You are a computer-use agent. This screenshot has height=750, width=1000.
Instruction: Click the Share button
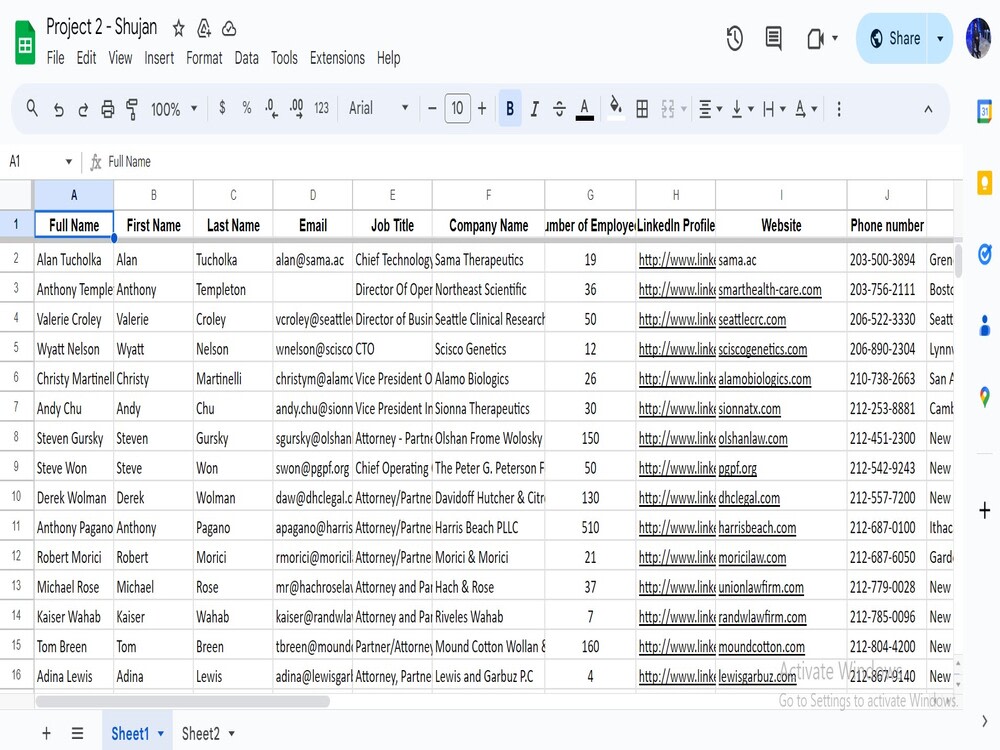[x=897, y=37]
